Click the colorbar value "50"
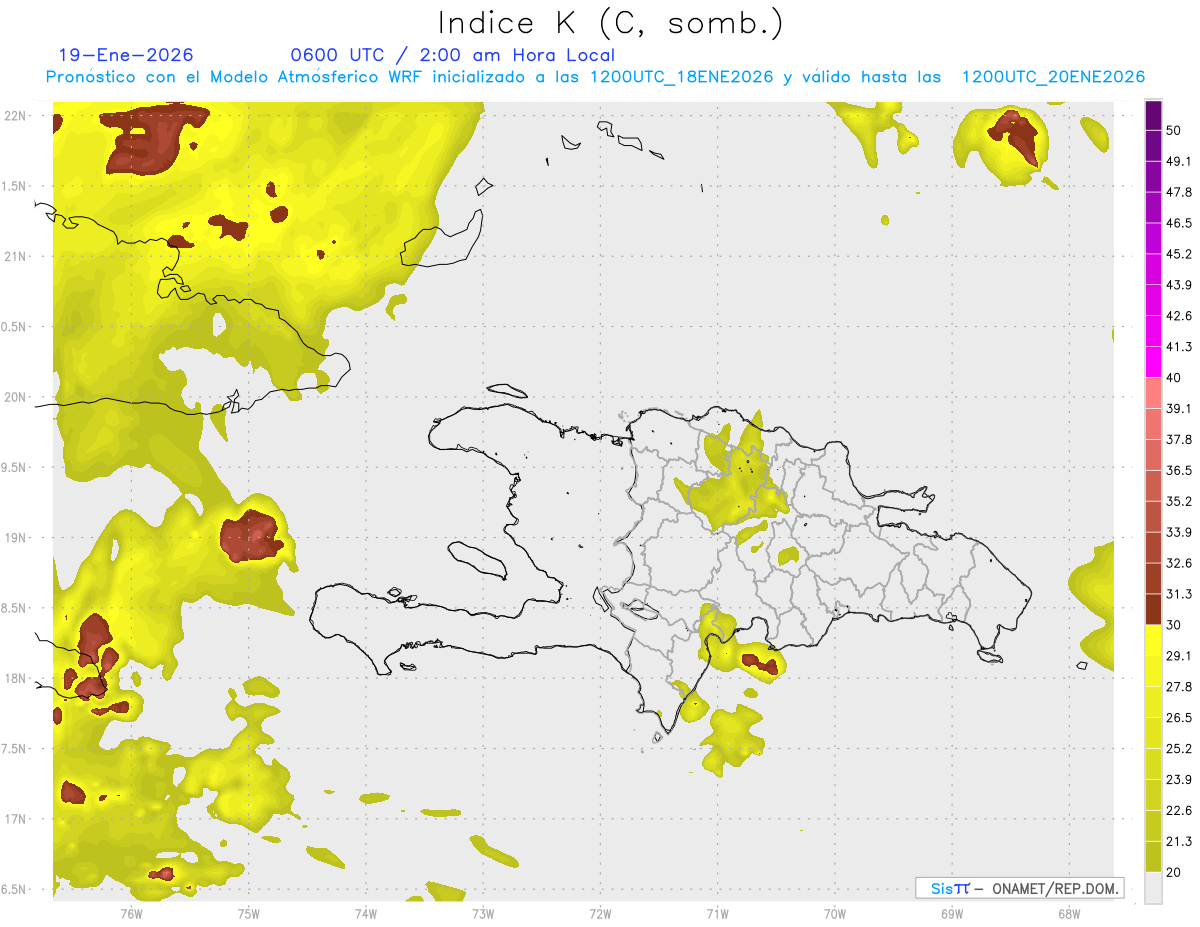 pos(1174,130)
